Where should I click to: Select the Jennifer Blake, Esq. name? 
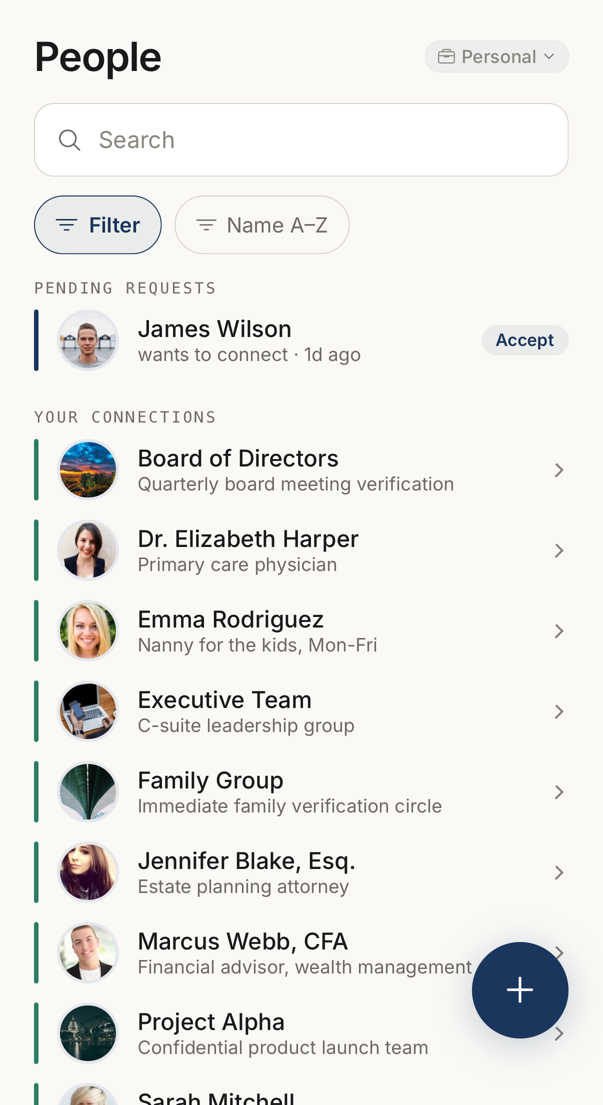pyautogui.click(x=247, y=860)
